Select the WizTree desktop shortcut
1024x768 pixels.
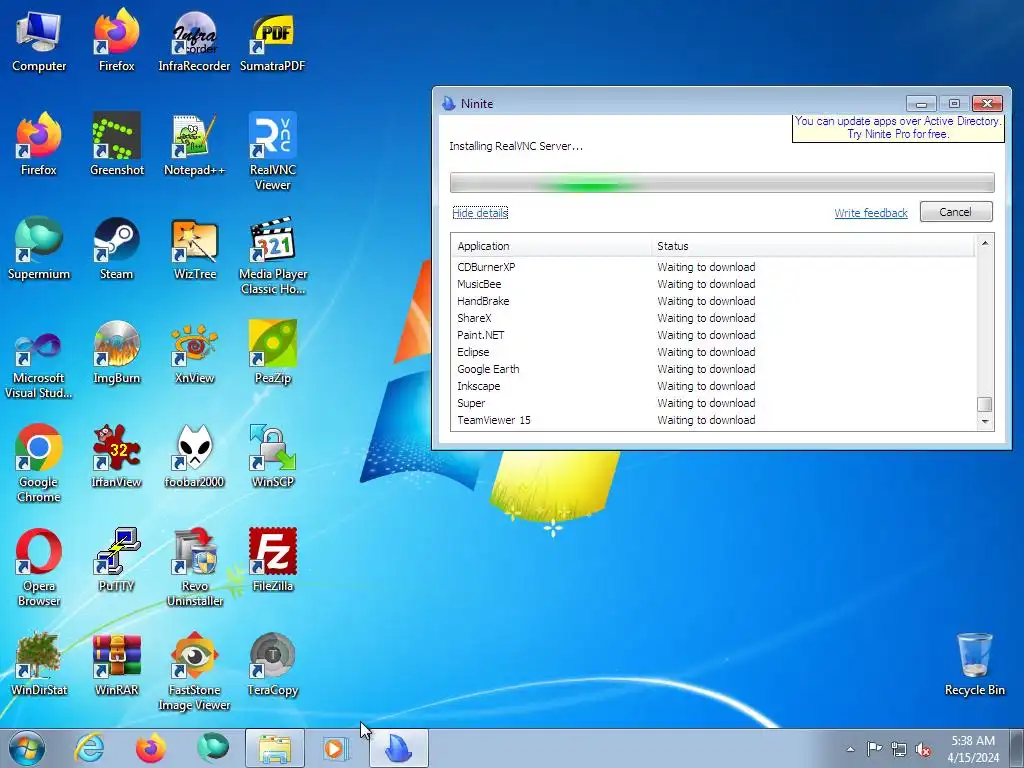(x=194, y=249)
